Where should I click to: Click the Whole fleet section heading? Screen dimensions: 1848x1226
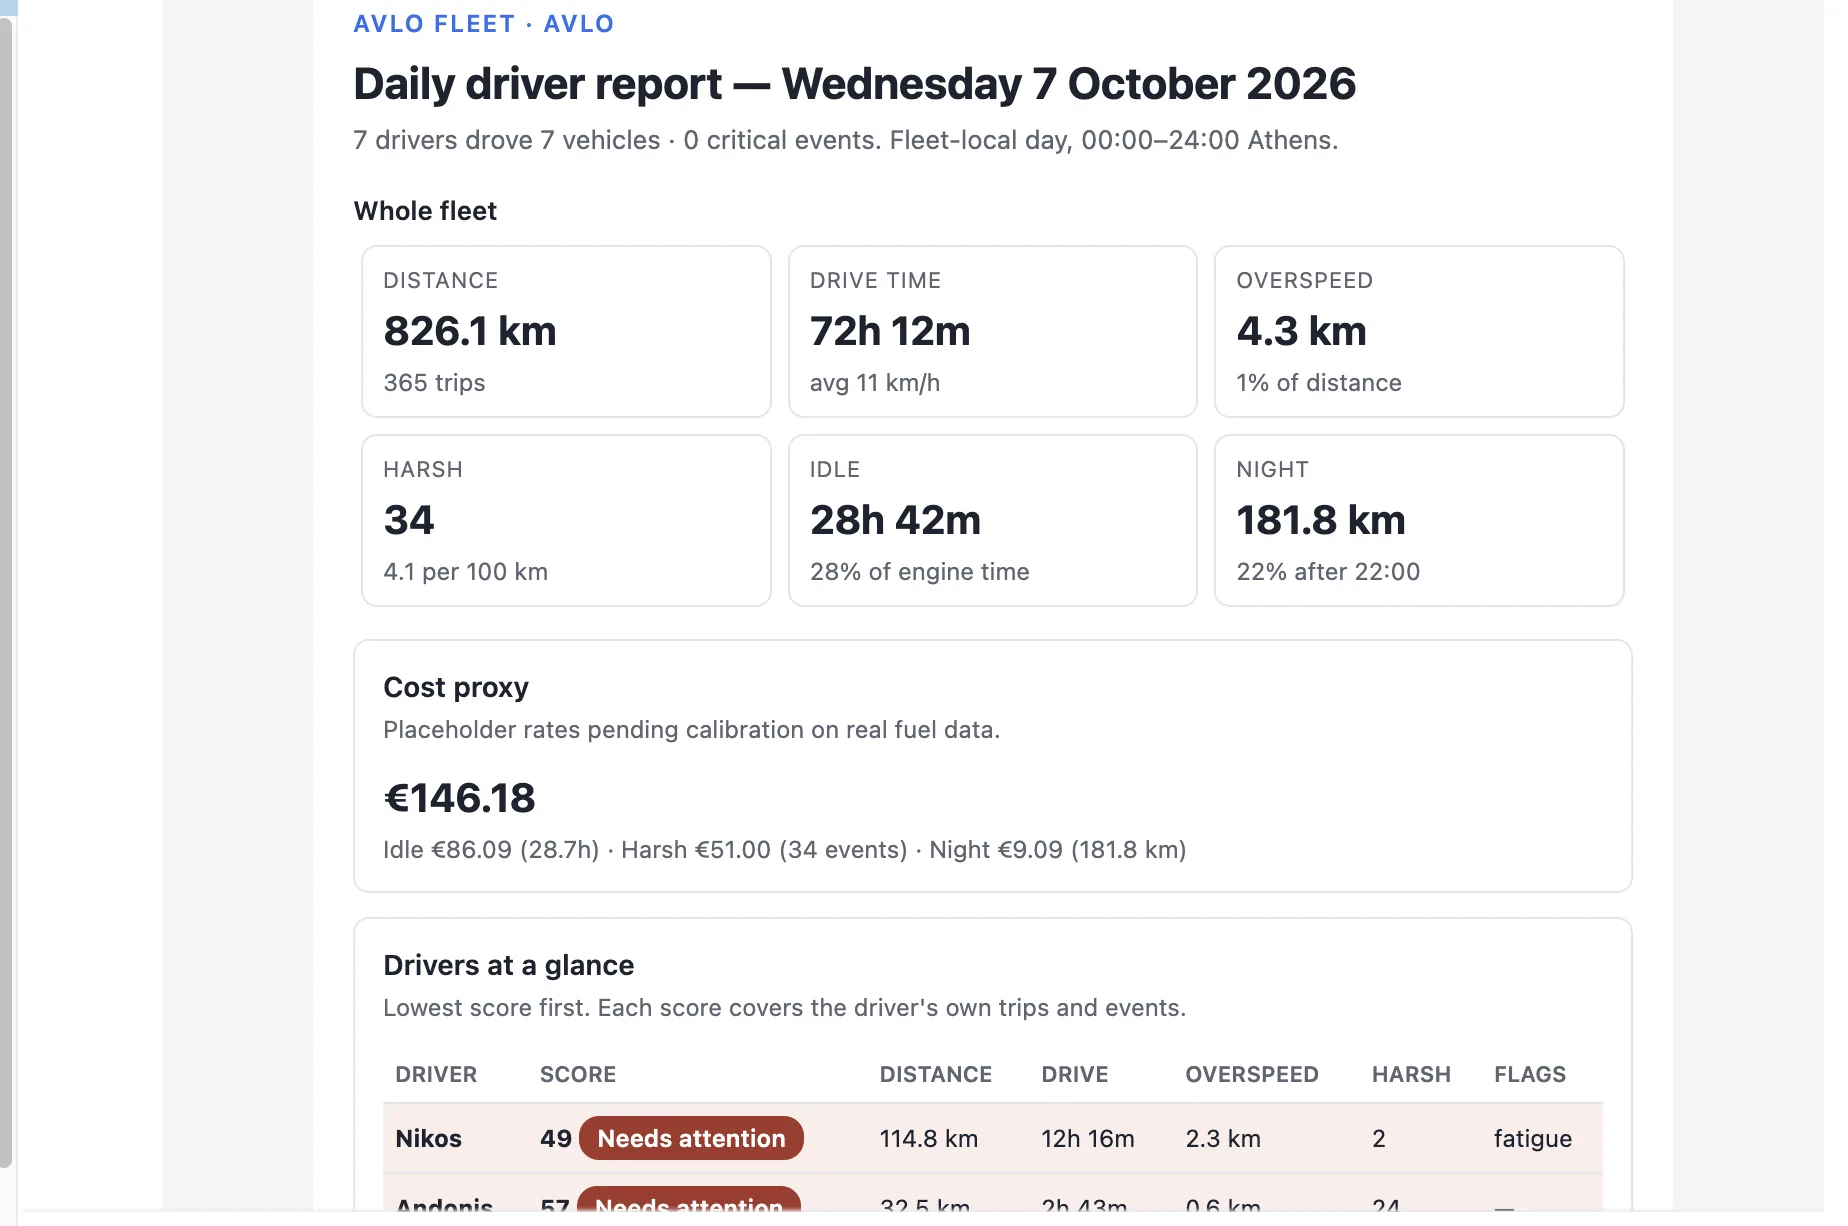point(425,211)
